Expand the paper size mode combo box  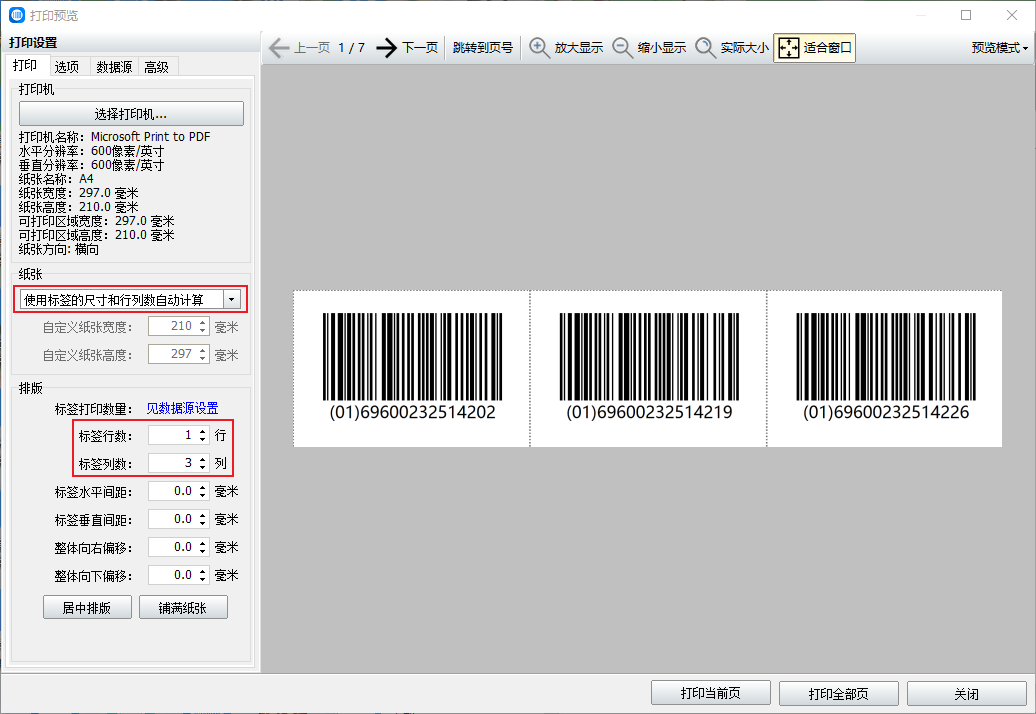[231, 300]
